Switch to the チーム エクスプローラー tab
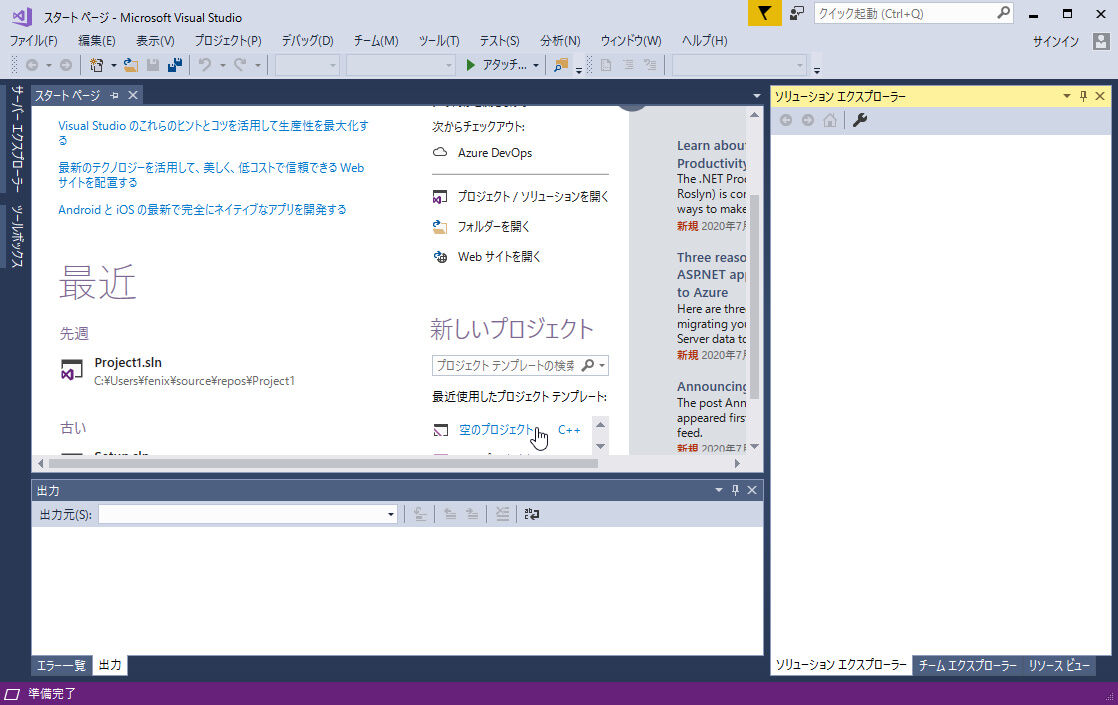Viewport: 1118px width, 705px height. [967, 665]
